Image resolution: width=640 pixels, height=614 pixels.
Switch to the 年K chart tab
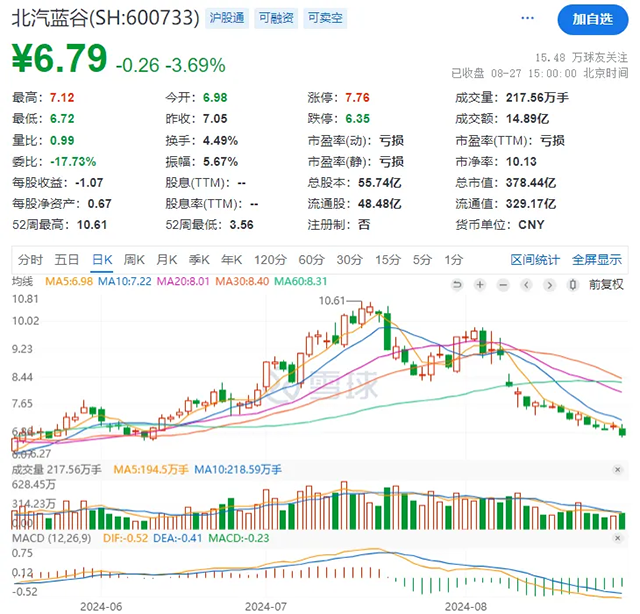tap(231, 260)
